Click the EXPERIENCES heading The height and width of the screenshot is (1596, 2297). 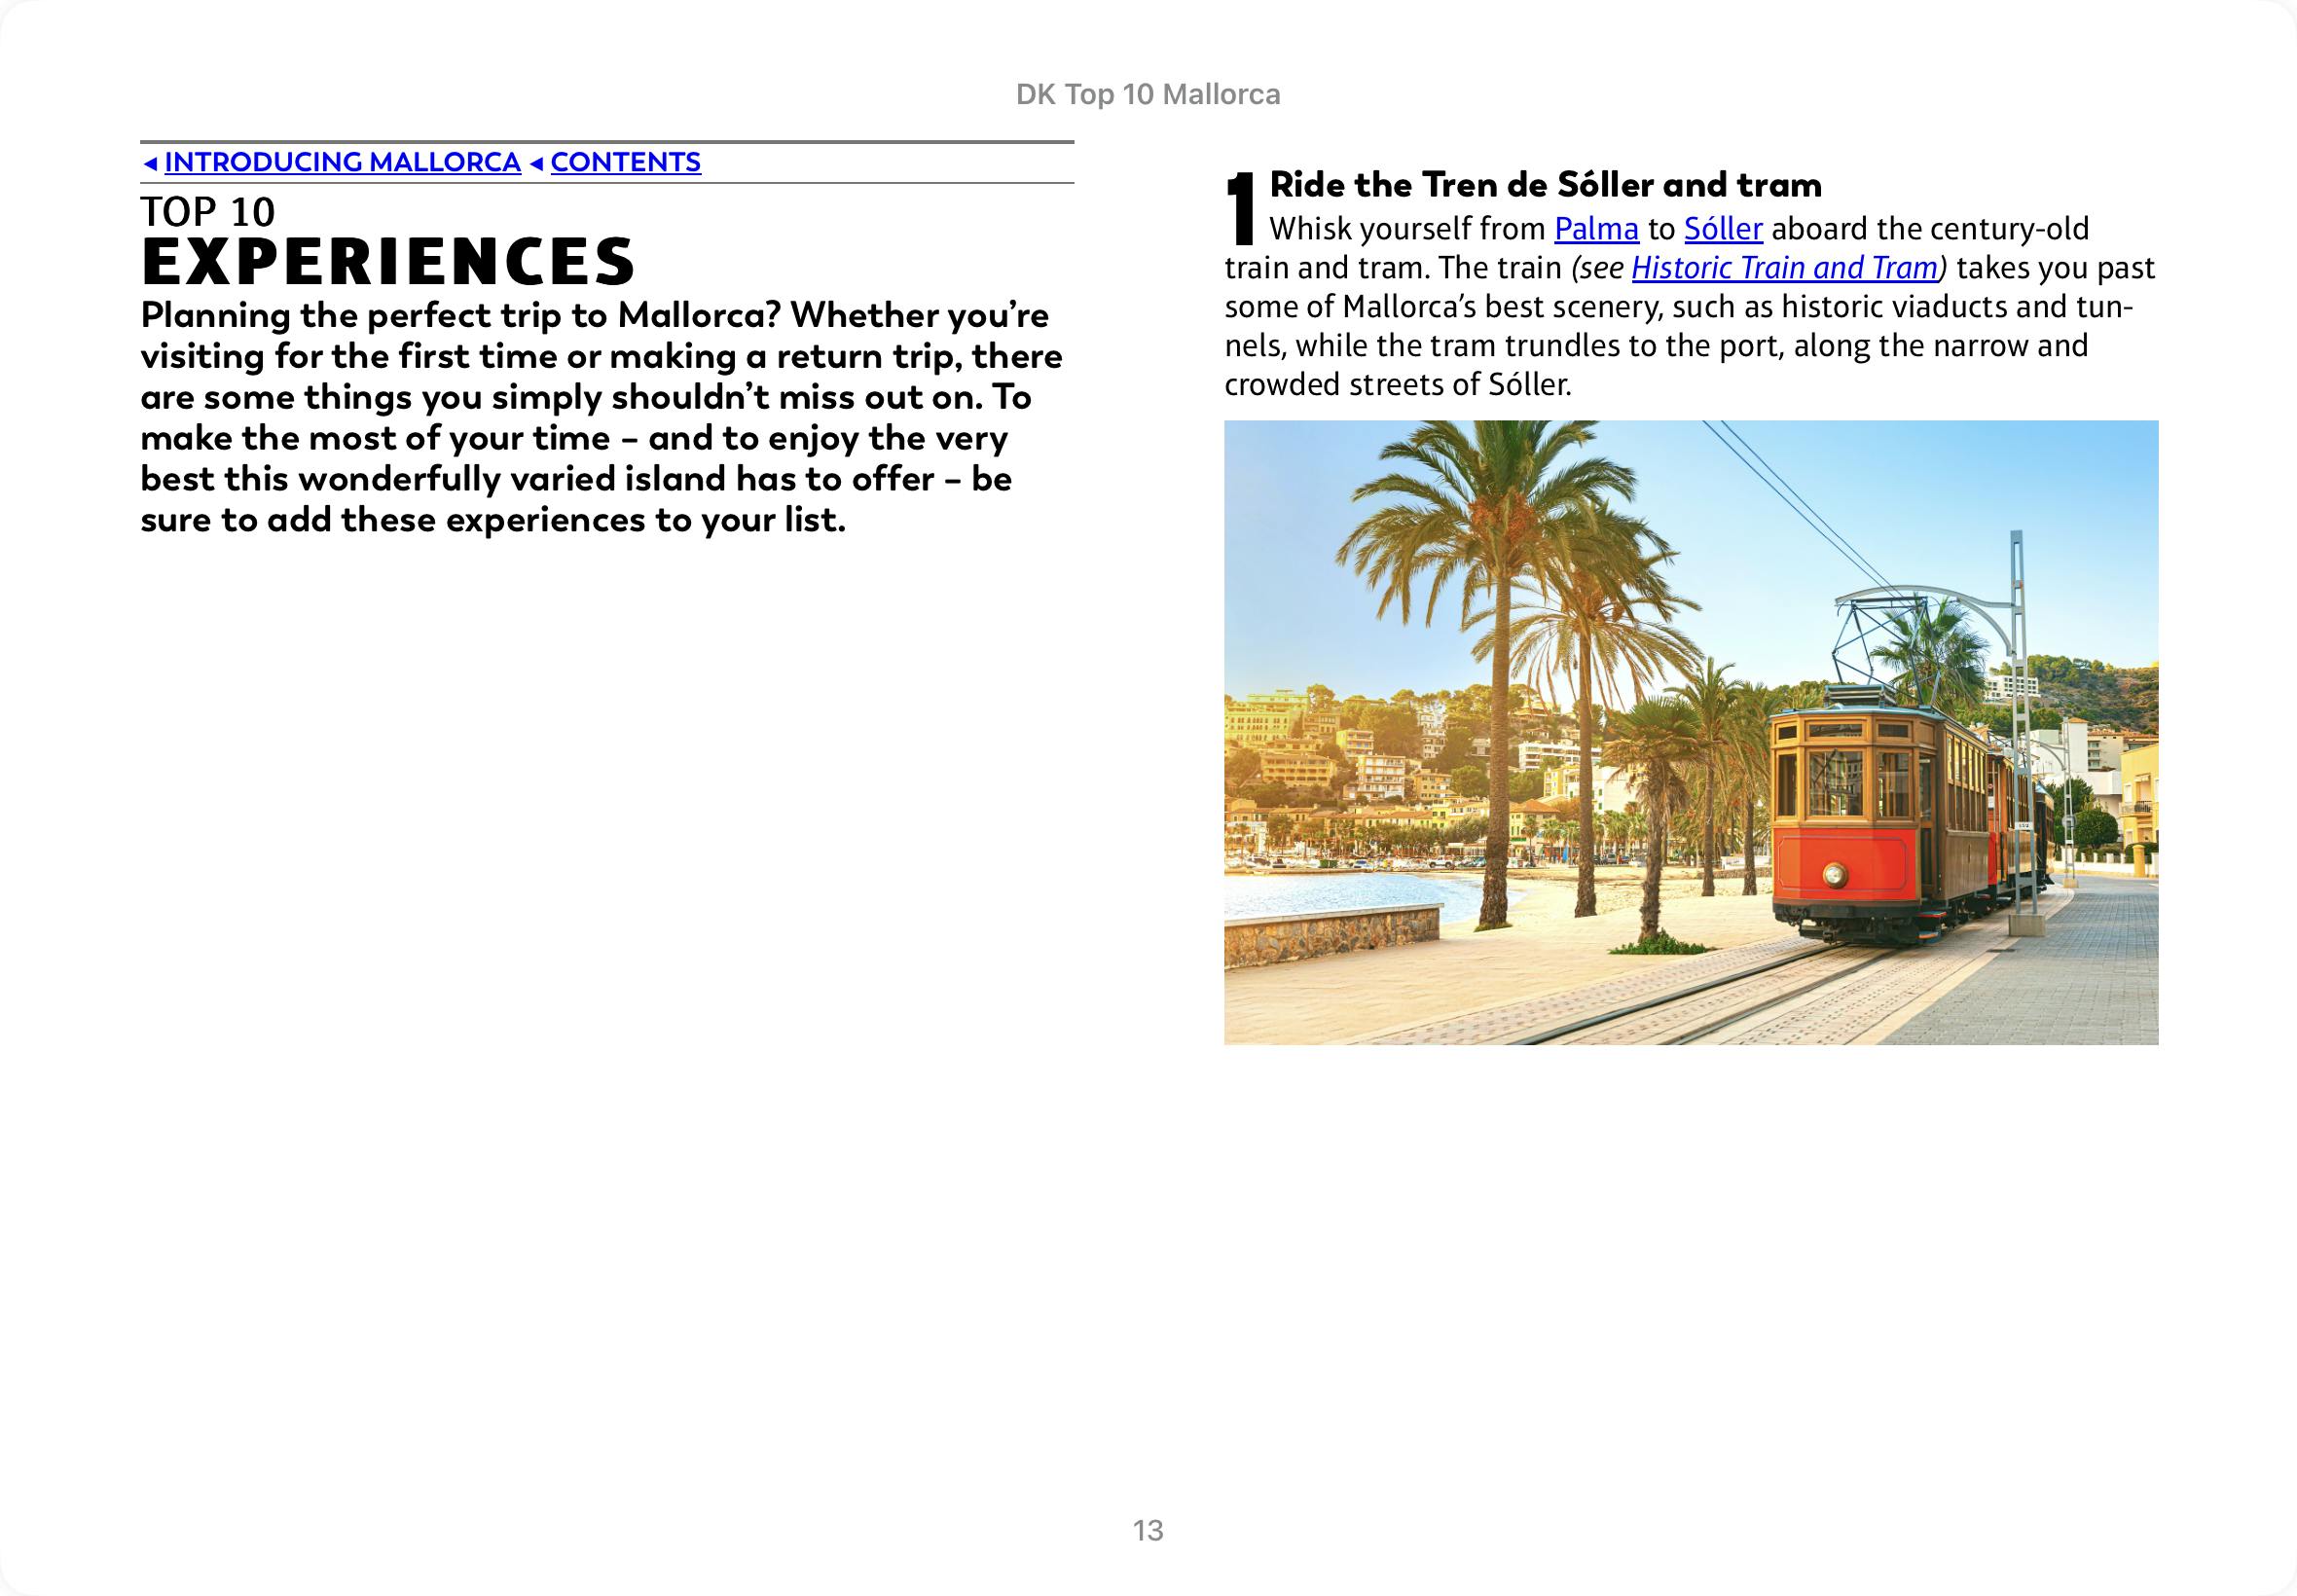[388, 262]
